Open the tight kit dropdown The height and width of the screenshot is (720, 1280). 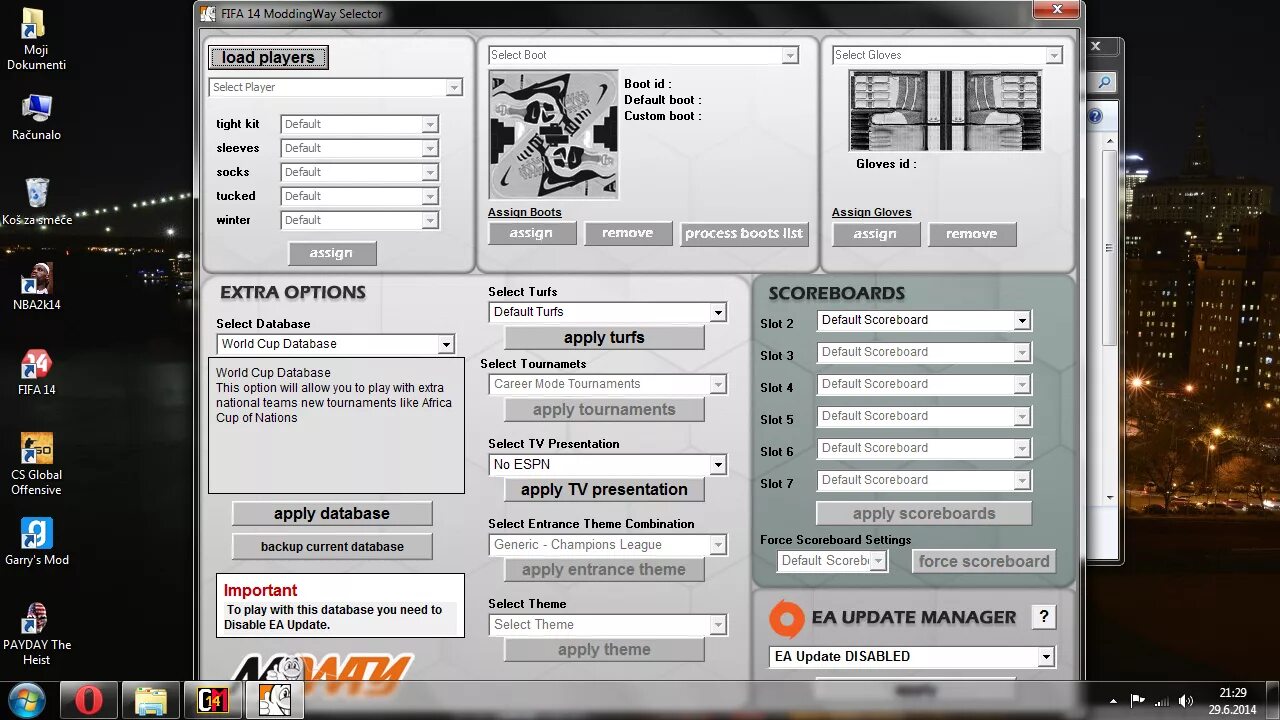360,124
